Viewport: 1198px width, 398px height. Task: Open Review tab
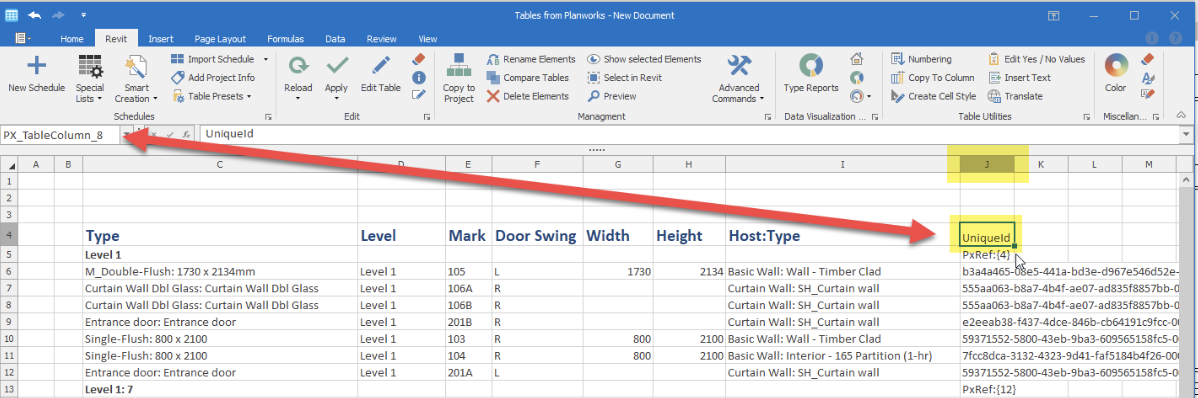tap(381, 39)
